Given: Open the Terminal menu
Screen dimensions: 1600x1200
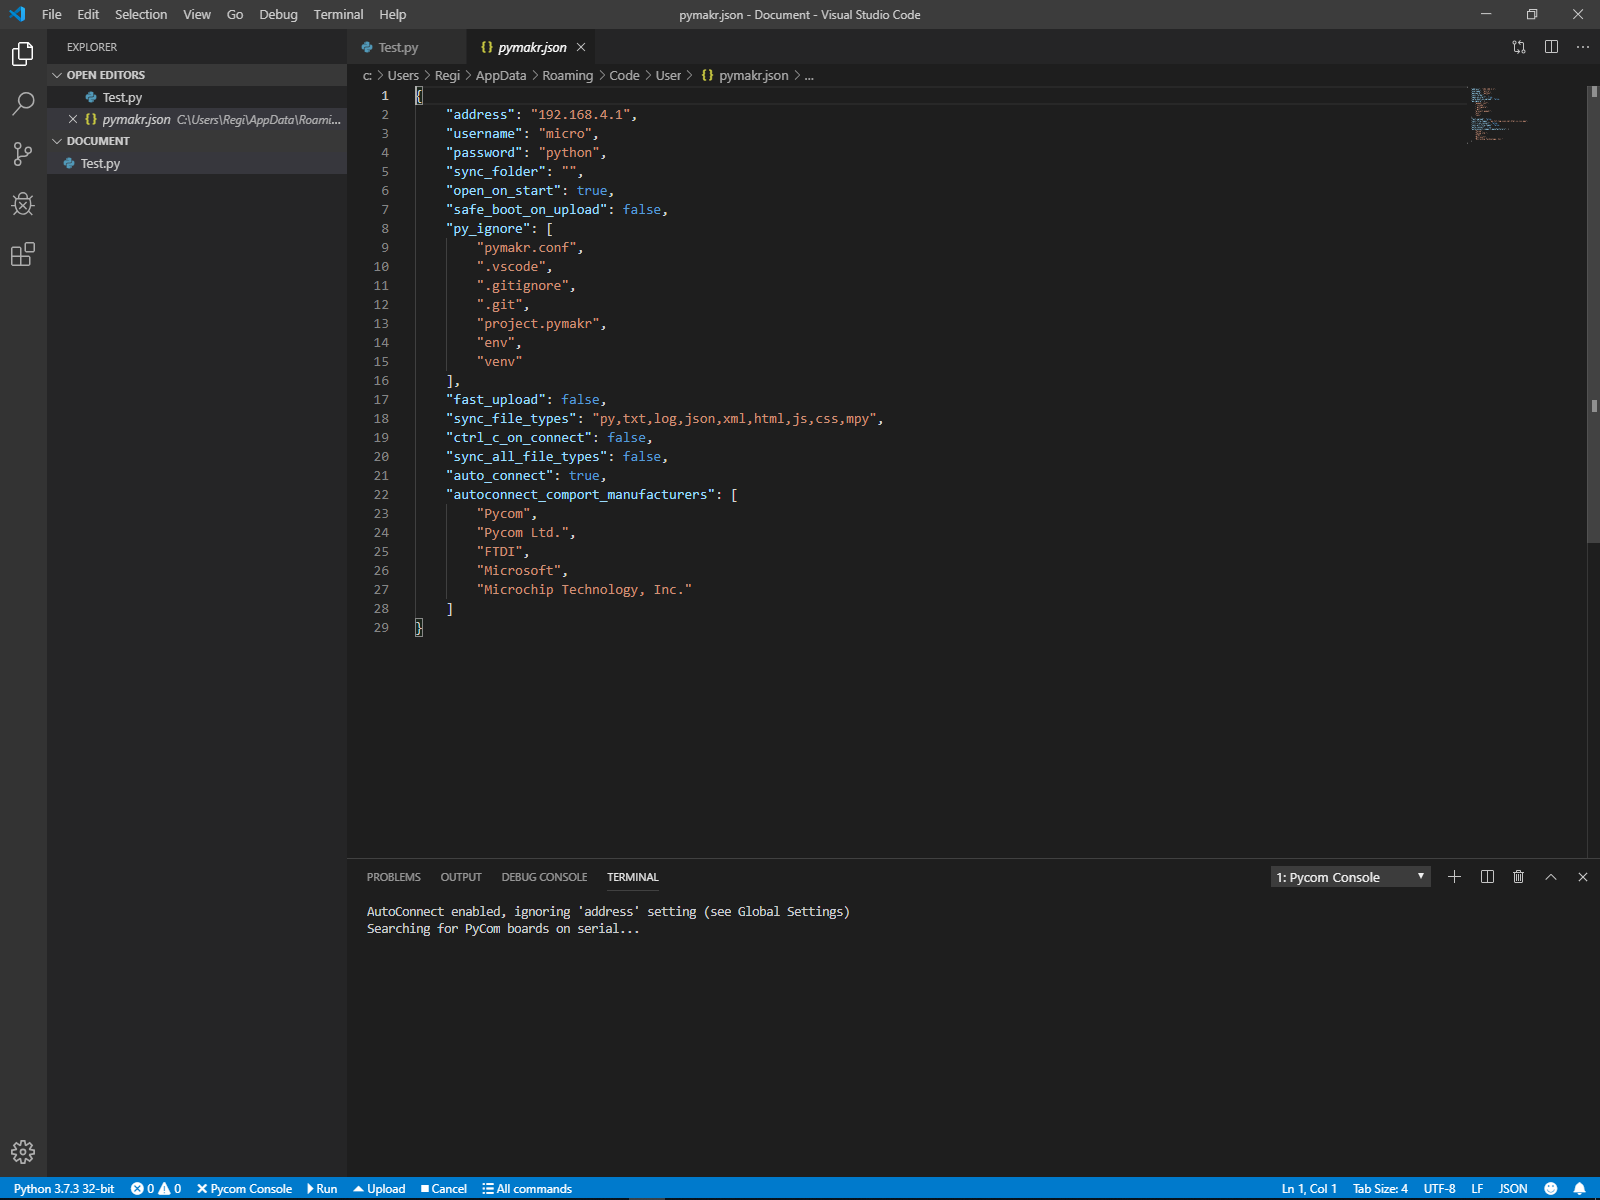Looking at the screenshot, I should [338, 15].
